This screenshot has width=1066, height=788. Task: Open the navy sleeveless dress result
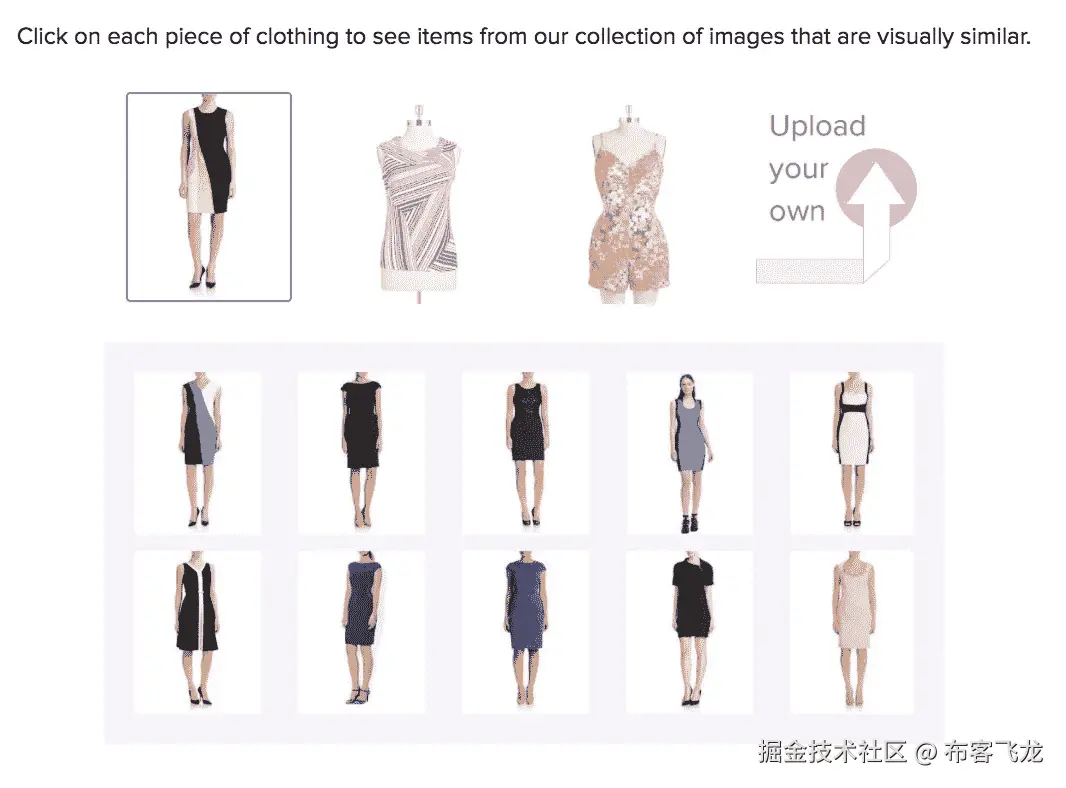(361, 632)
